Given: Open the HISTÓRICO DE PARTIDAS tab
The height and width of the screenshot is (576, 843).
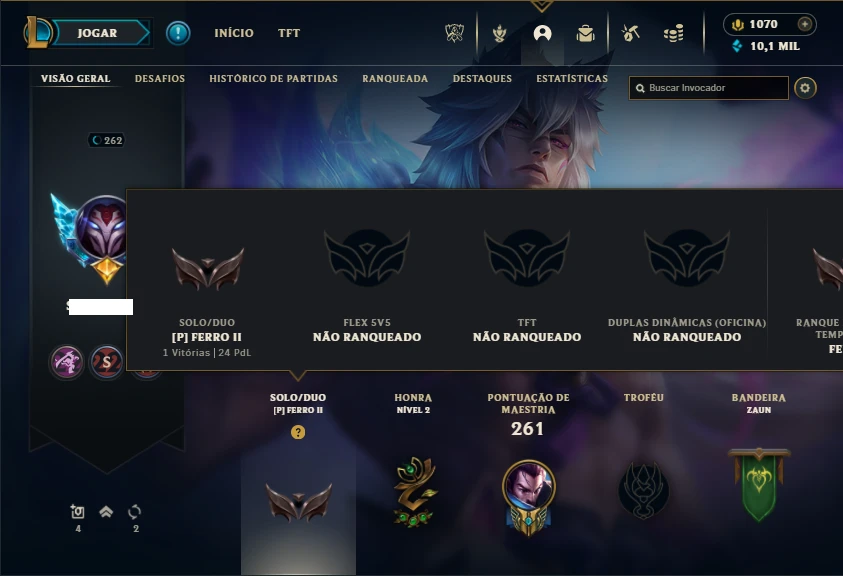Looking at the screenshot, I should pyautogui.click(x=273, y=79).
